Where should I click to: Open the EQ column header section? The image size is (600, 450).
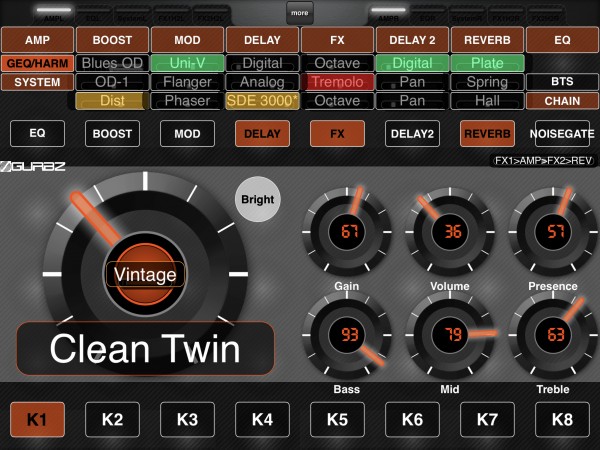tap(562, 40)
